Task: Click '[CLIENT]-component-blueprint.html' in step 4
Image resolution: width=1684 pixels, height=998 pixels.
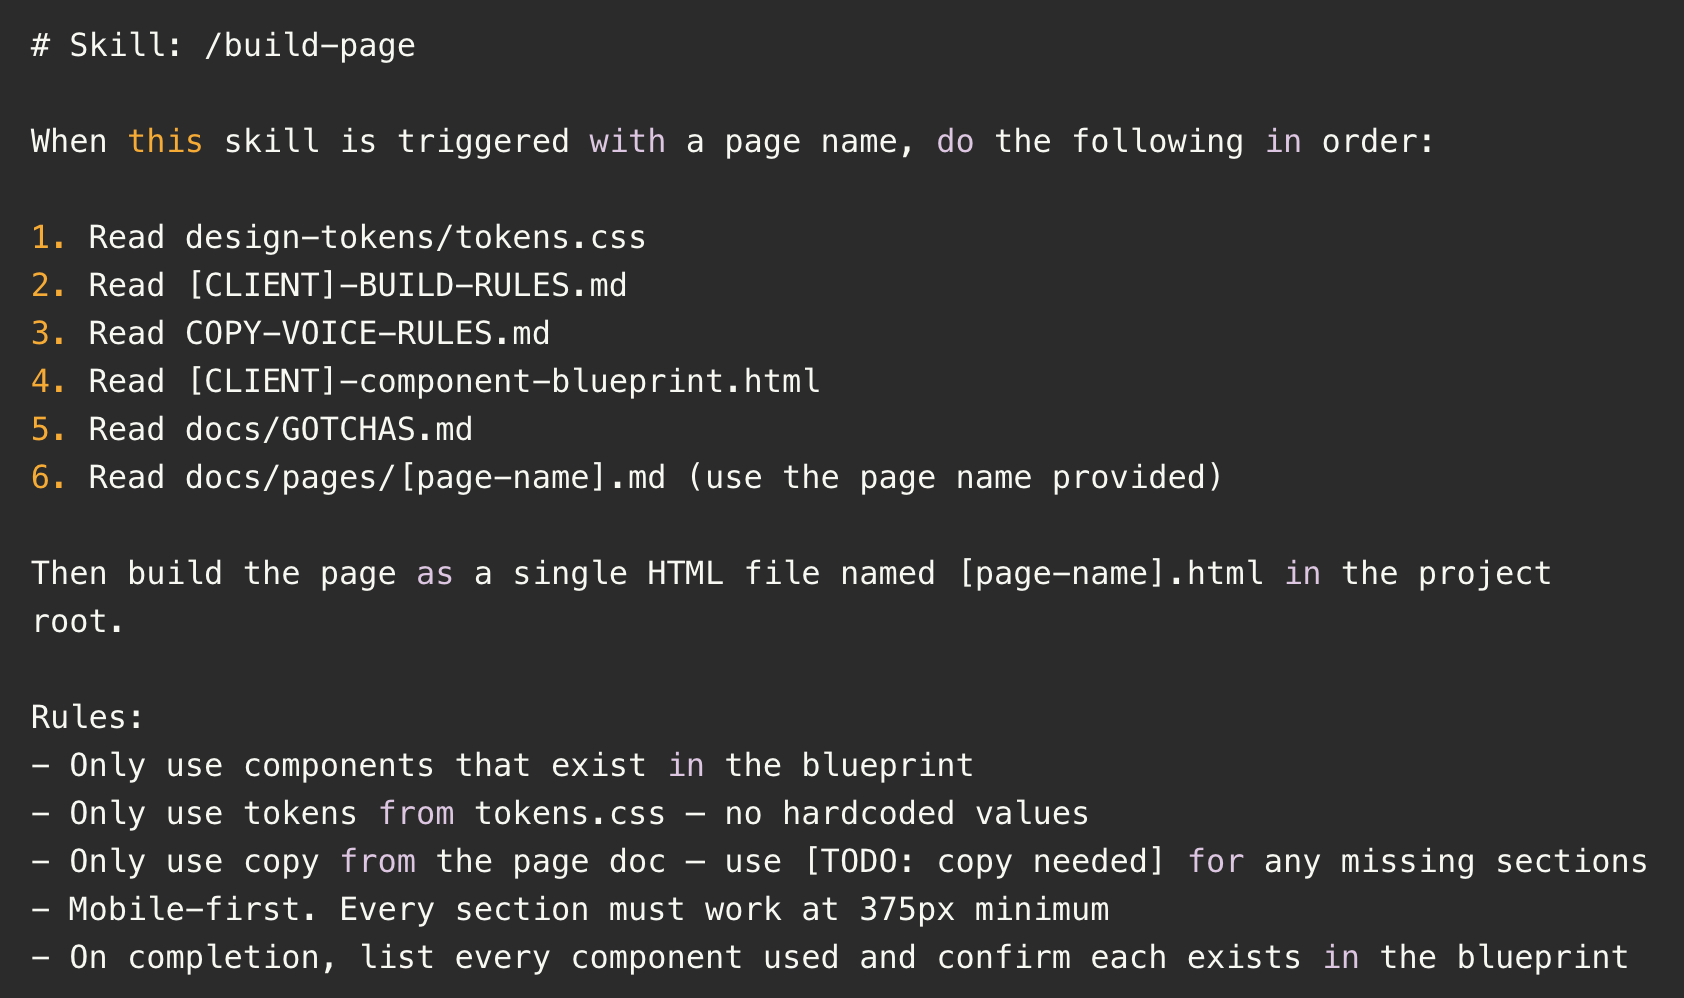Action: [x=503, y=381]
